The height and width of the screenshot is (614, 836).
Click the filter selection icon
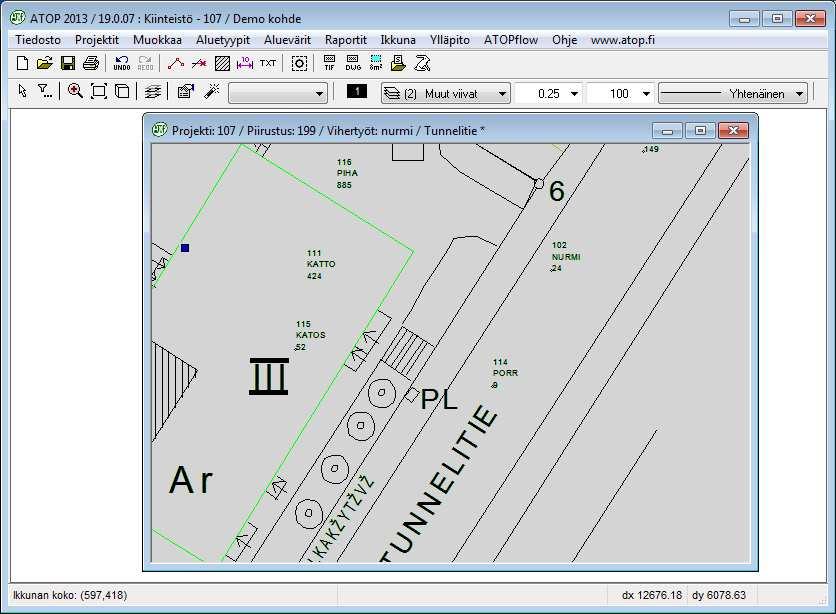coord(45,91)
